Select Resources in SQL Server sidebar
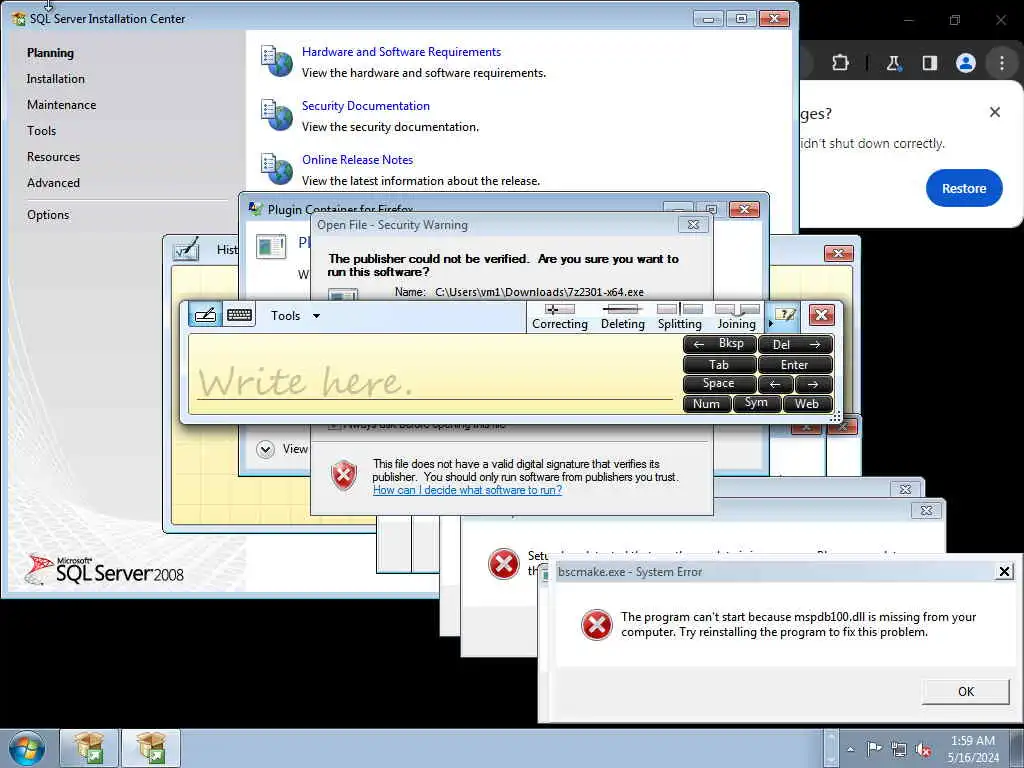Image resolution: width=1024 pixels, height=768 pixels. click(x=54, y=157)
